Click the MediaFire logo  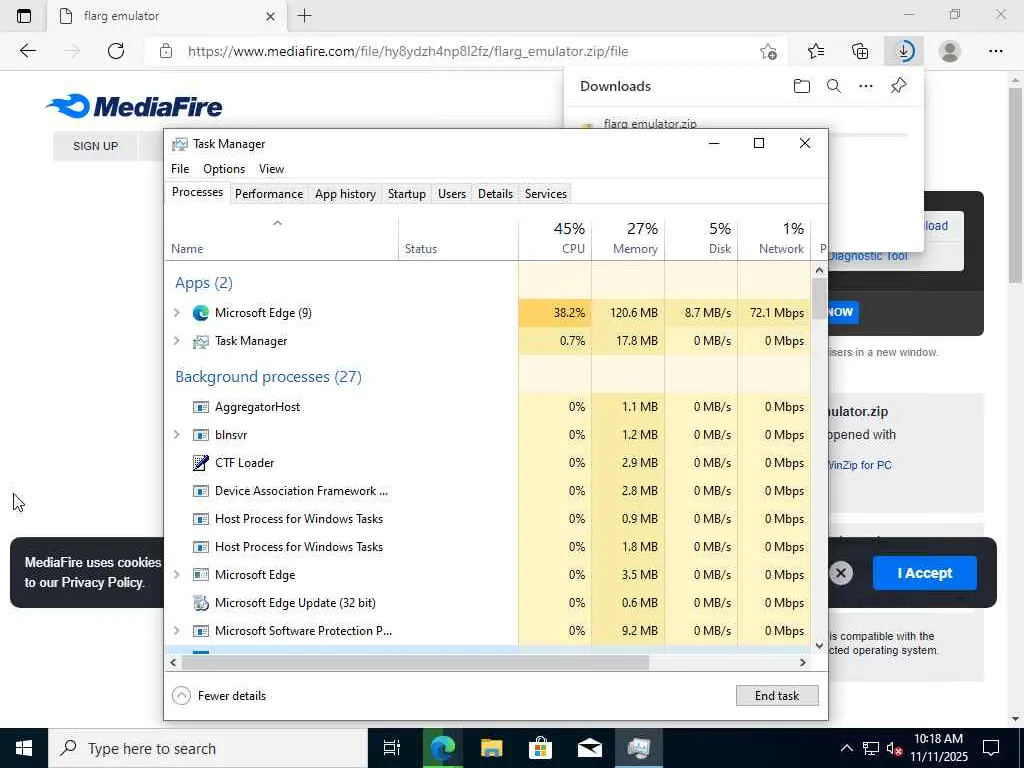point(135,106)
